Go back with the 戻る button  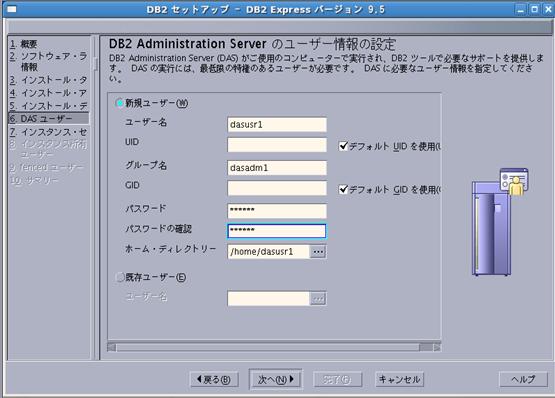214,380
